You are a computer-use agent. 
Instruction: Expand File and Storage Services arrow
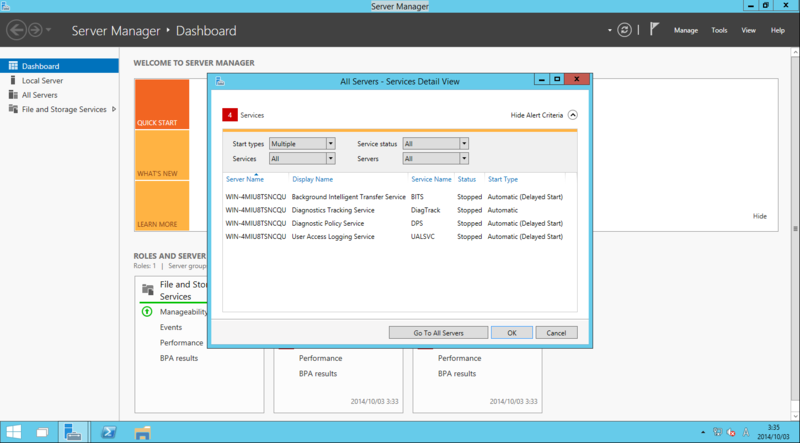[114, 109]
